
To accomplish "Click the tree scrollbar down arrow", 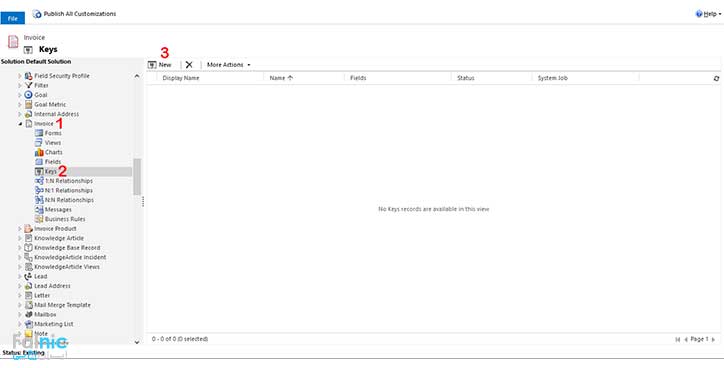I will [x=137, y=342].
